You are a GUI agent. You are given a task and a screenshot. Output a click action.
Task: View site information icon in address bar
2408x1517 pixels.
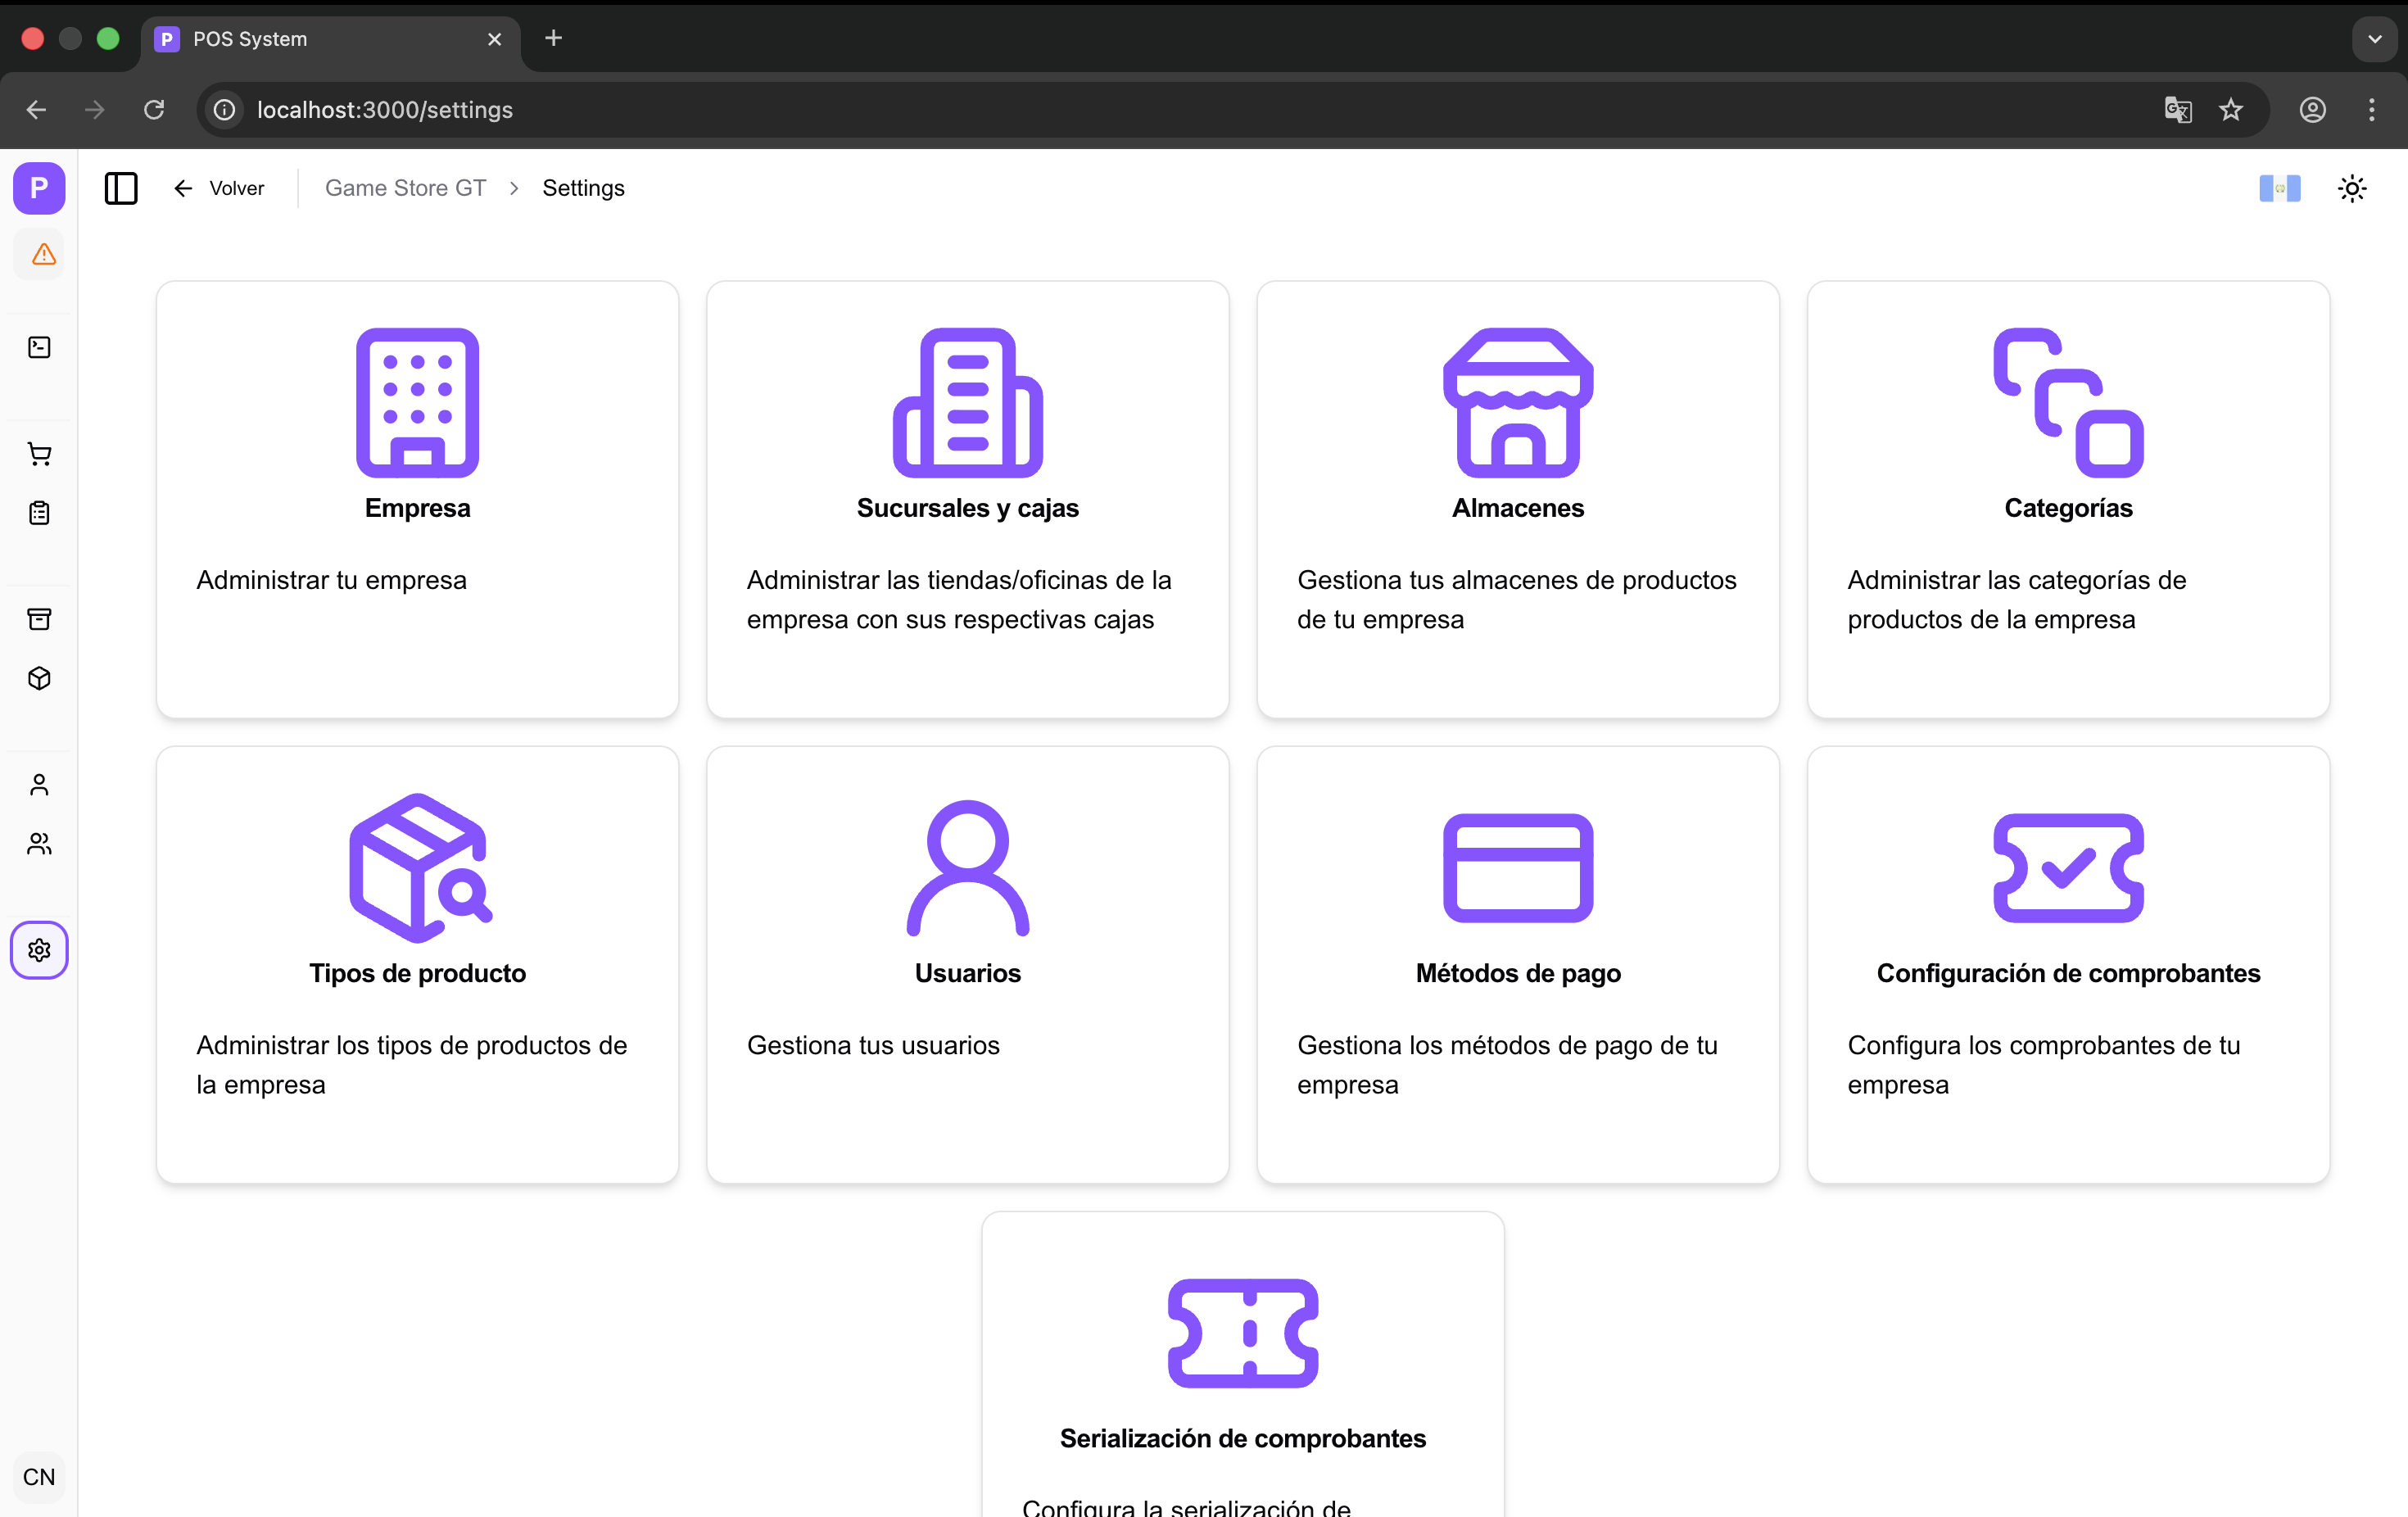[225, 110]
